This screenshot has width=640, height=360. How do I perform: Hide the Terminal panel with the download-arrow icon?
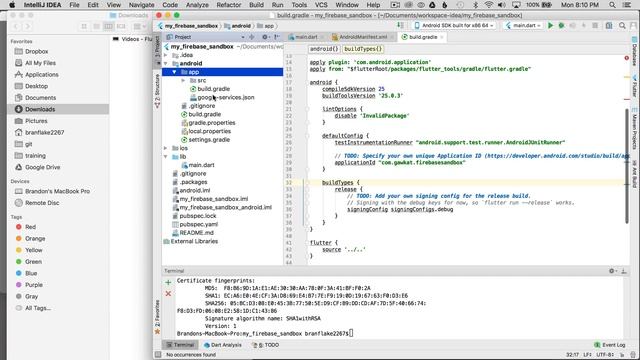(624, 271)
